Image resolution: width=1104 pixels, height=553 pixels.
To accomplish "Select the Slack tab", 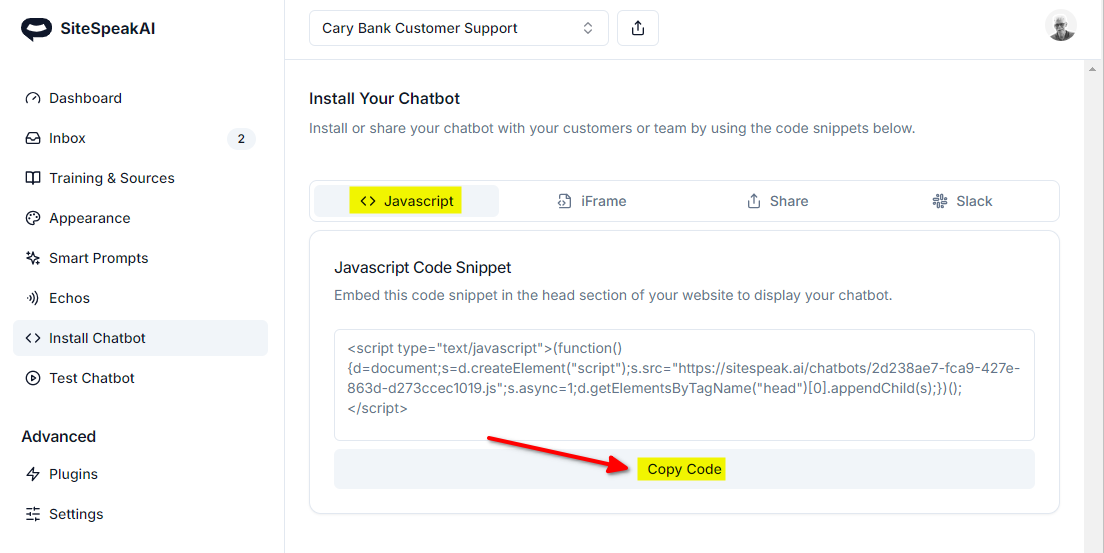I will point(962,201).
